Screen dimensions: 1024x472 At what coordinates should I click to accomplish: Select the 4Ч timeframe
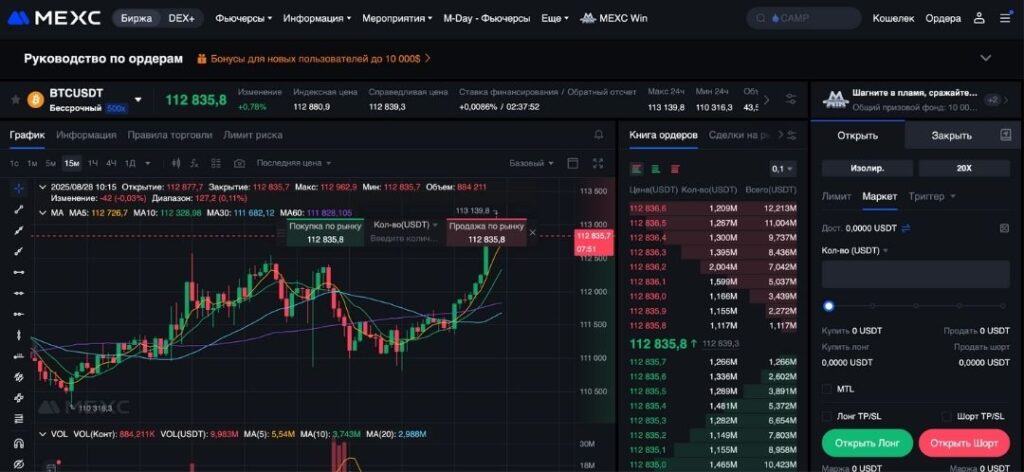pyautogui.click(x=111, y=163)
